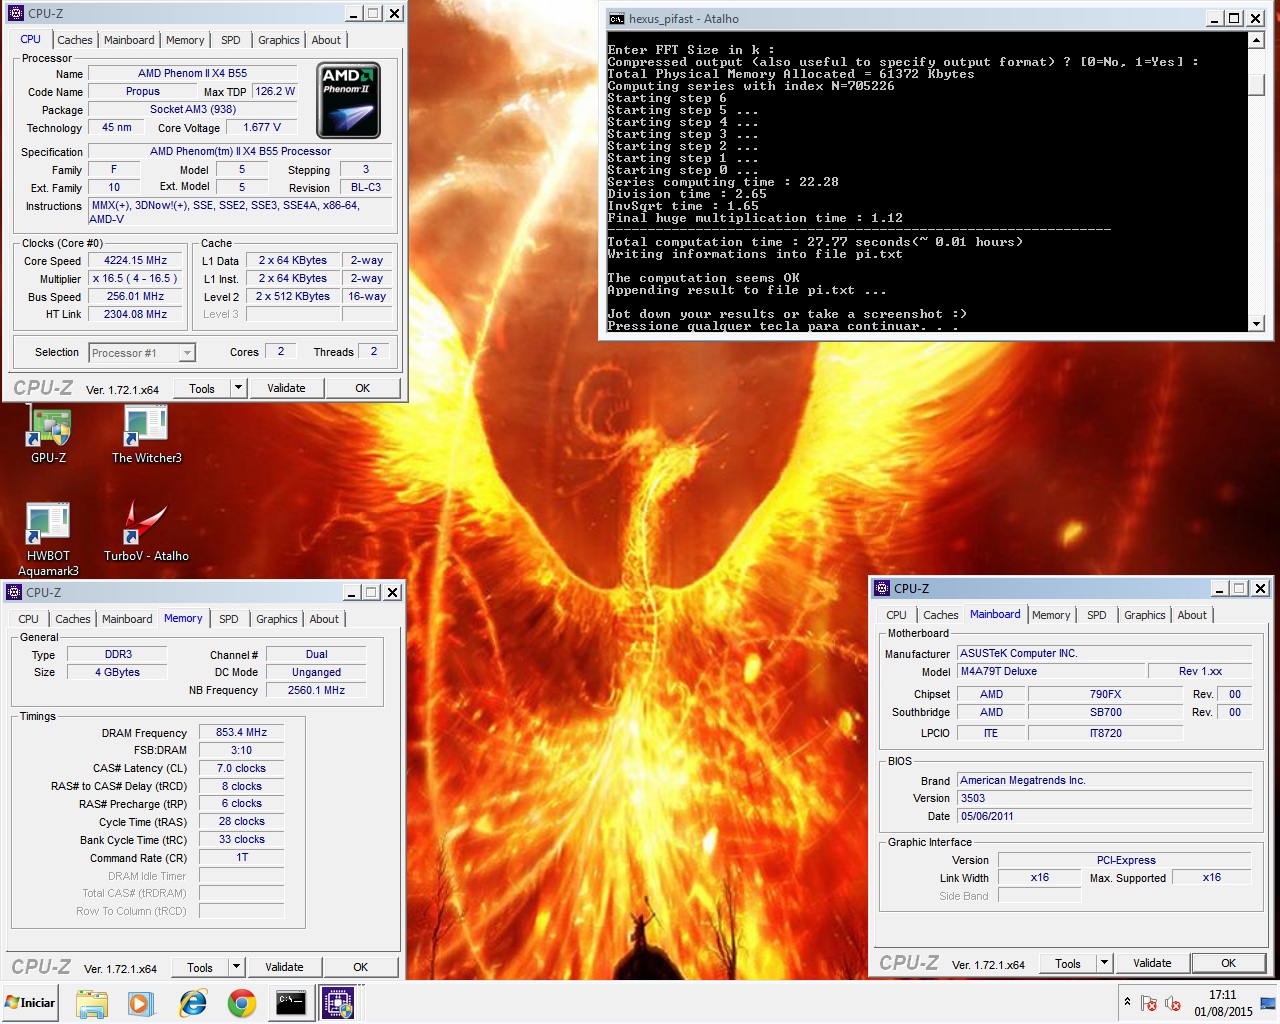Click the motherboard model M4A79T Deluxe
Viewport: 1280px width, 1024px height.
[x=1050, y=671]
